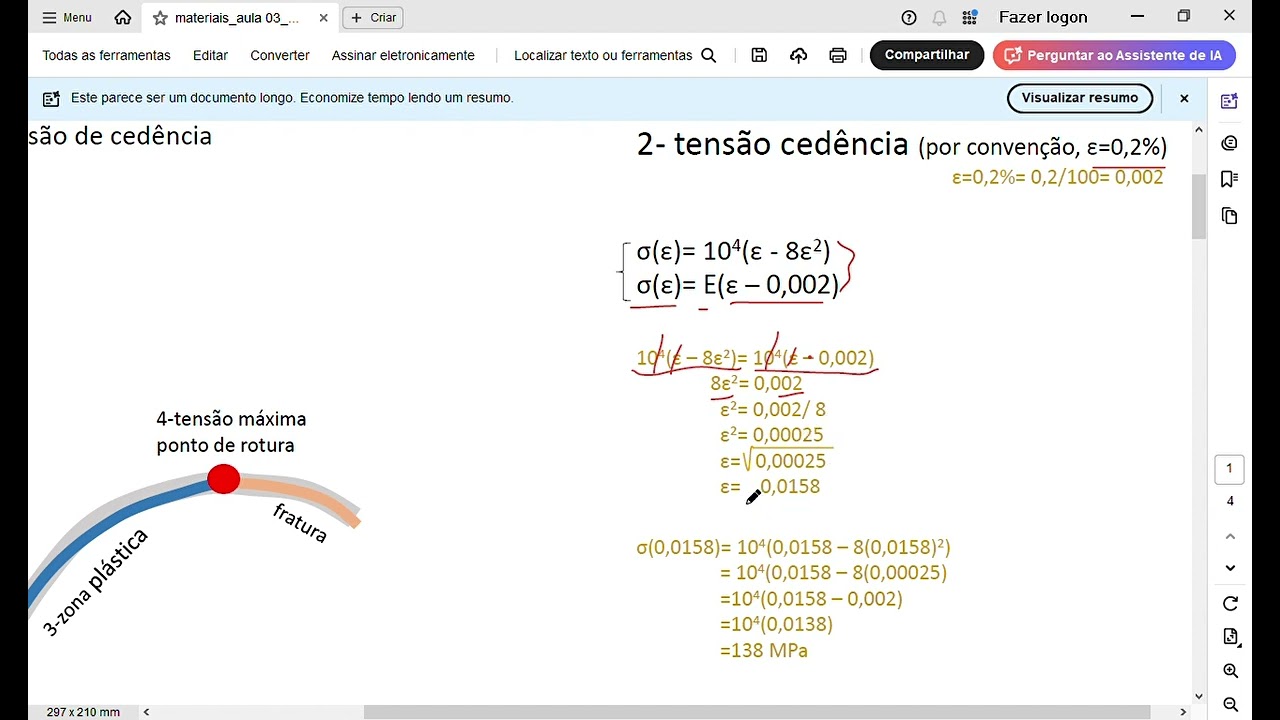Click the current page number box 1
Image resolution: width=1280 pixels, height=720 pixels.
(x=1230, y=469)
